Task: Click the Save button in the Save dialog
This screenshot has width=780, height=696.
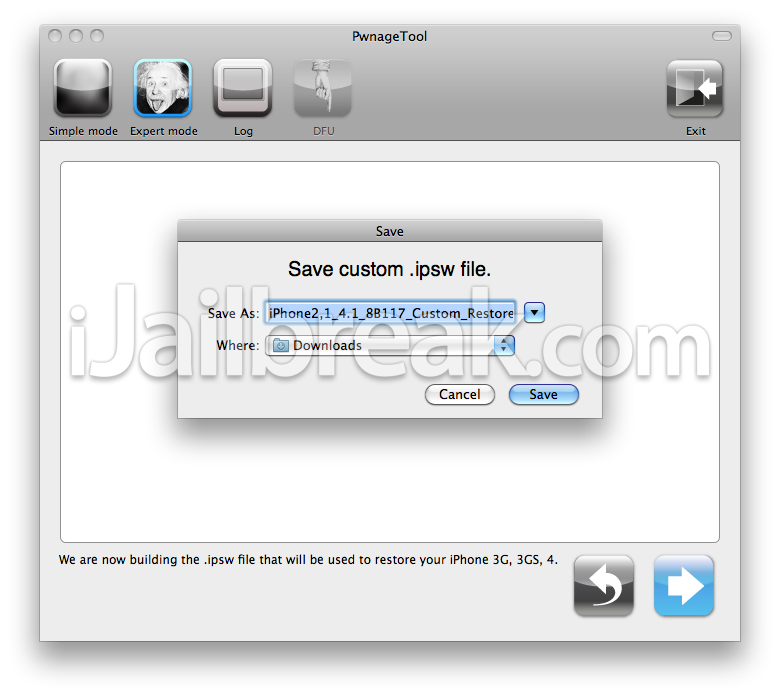Action: (x=544, y=395)
